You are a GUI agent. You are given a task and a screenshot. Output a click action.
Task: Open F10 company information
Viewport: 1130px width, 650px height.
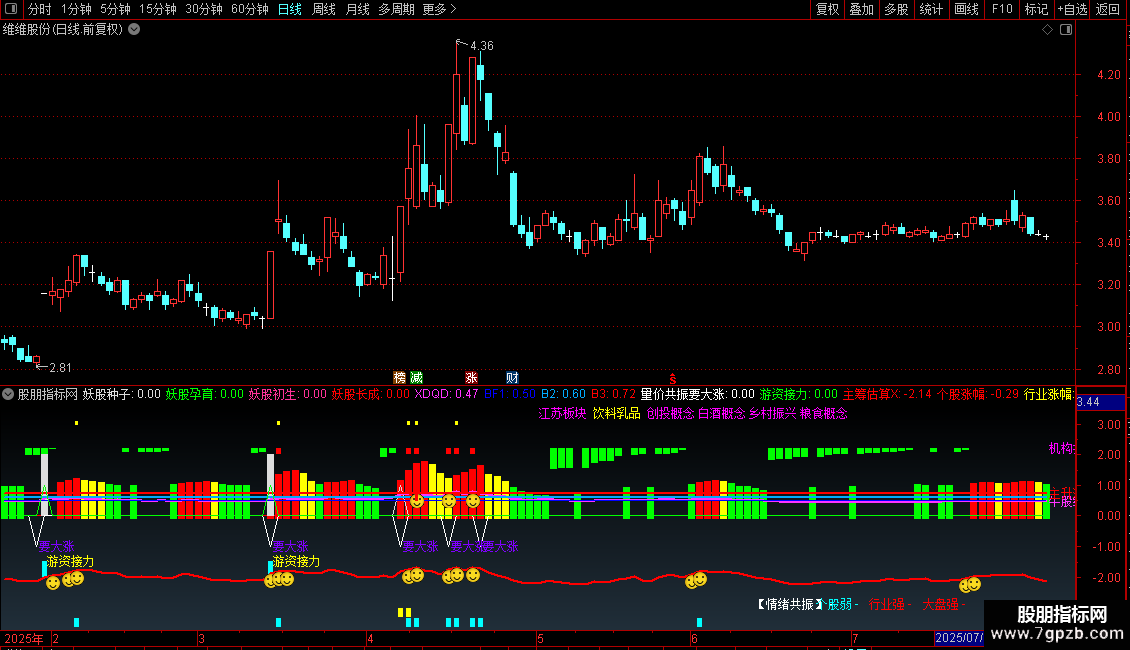click(1002, 9)
